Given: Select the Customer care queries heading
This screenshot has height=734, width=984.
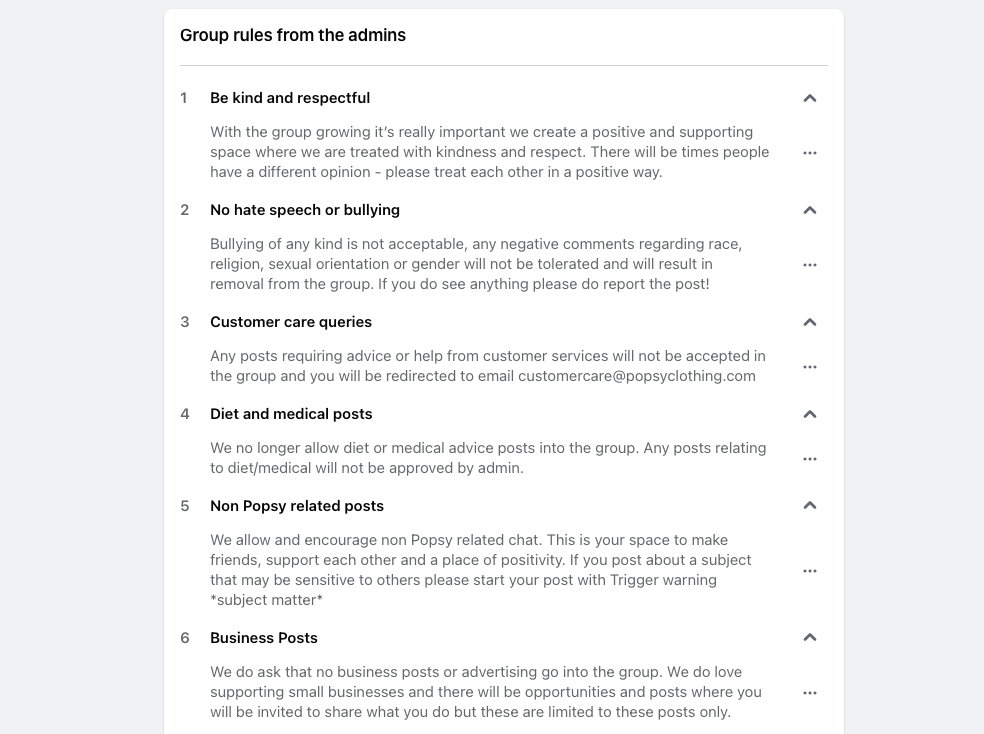Looking at the screenshot, I should click(x=291, y=322).
